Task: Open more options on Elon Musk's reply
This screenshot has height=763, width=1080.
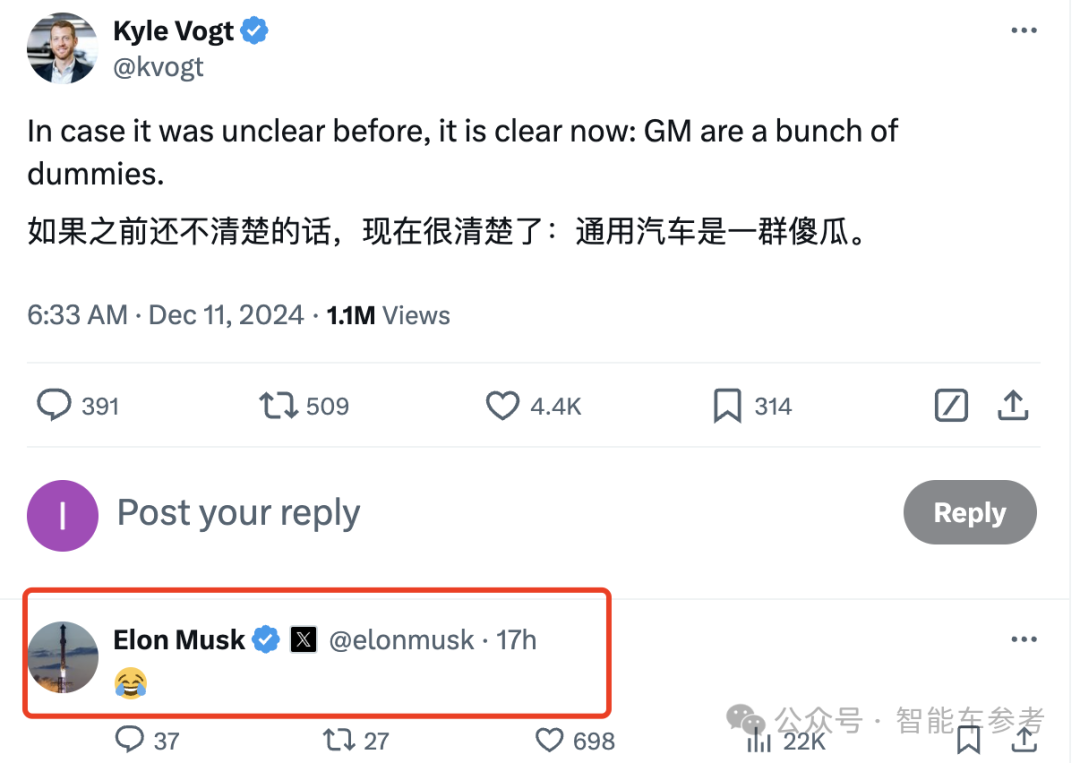Action: click(x=1023, y=640)
